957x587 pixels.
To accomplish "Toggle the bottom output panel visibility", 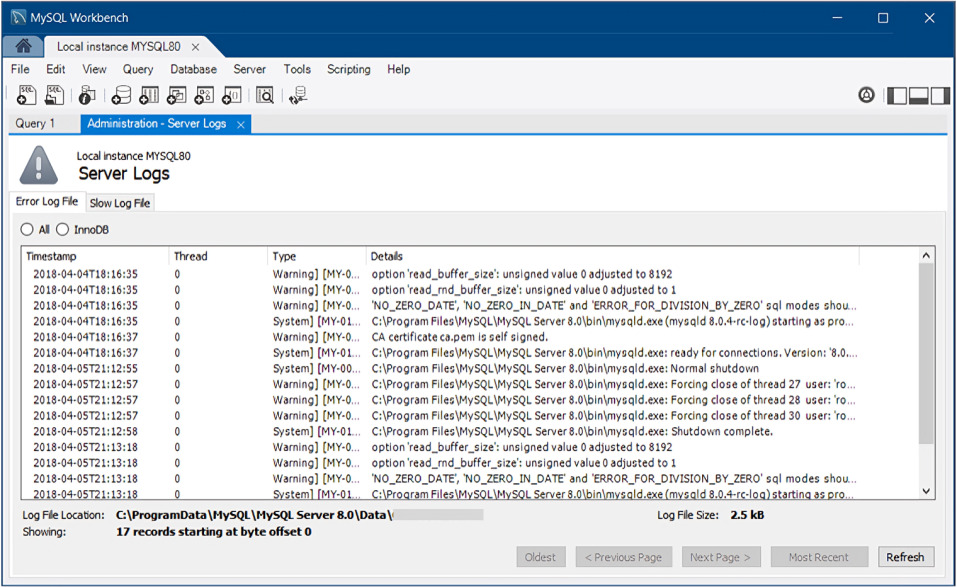I will click(917, 95).
